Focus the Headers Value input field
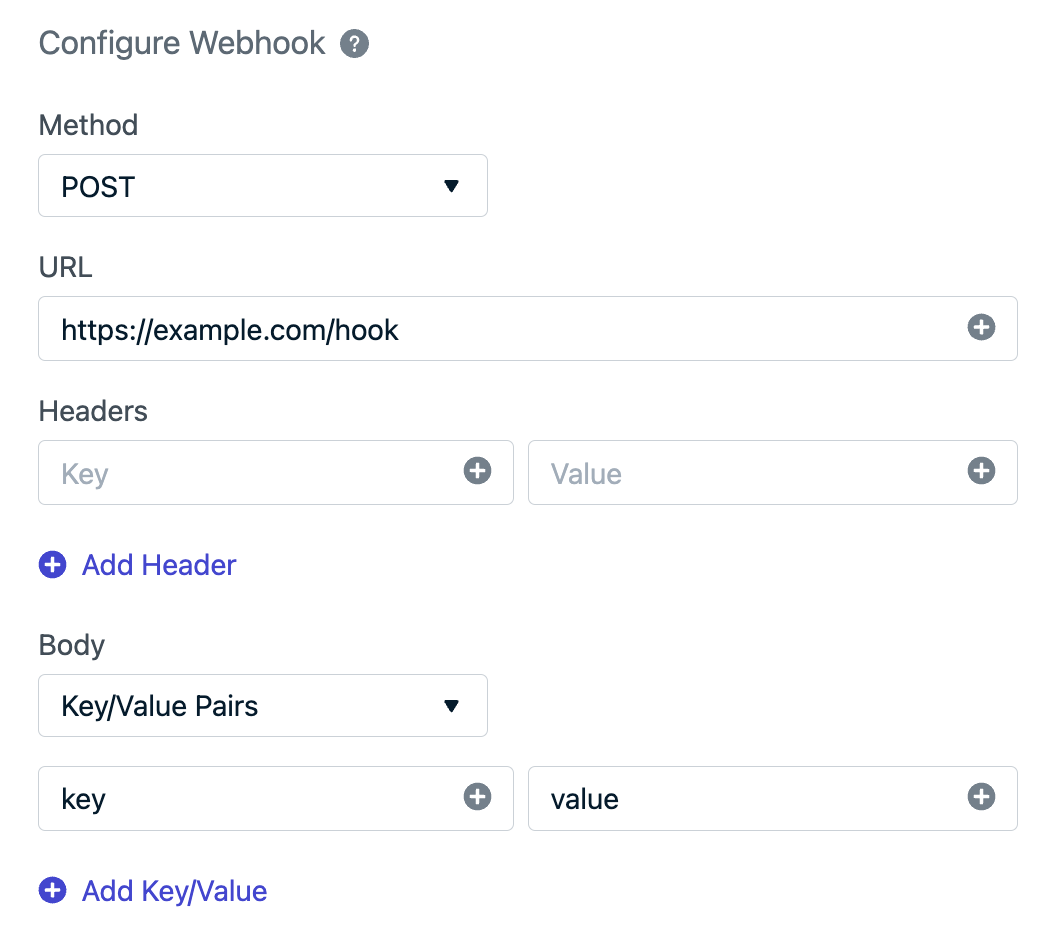 click(773, 473)
